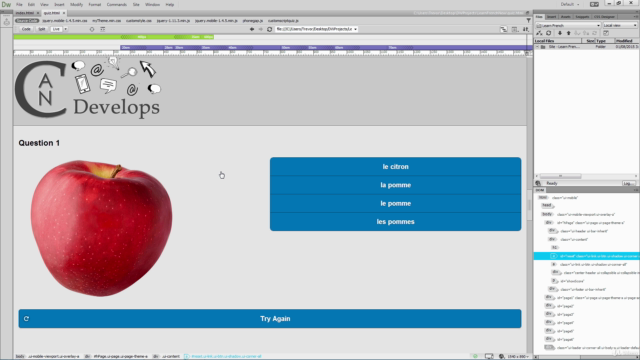Switch to Code view

(x=26, y=29)
